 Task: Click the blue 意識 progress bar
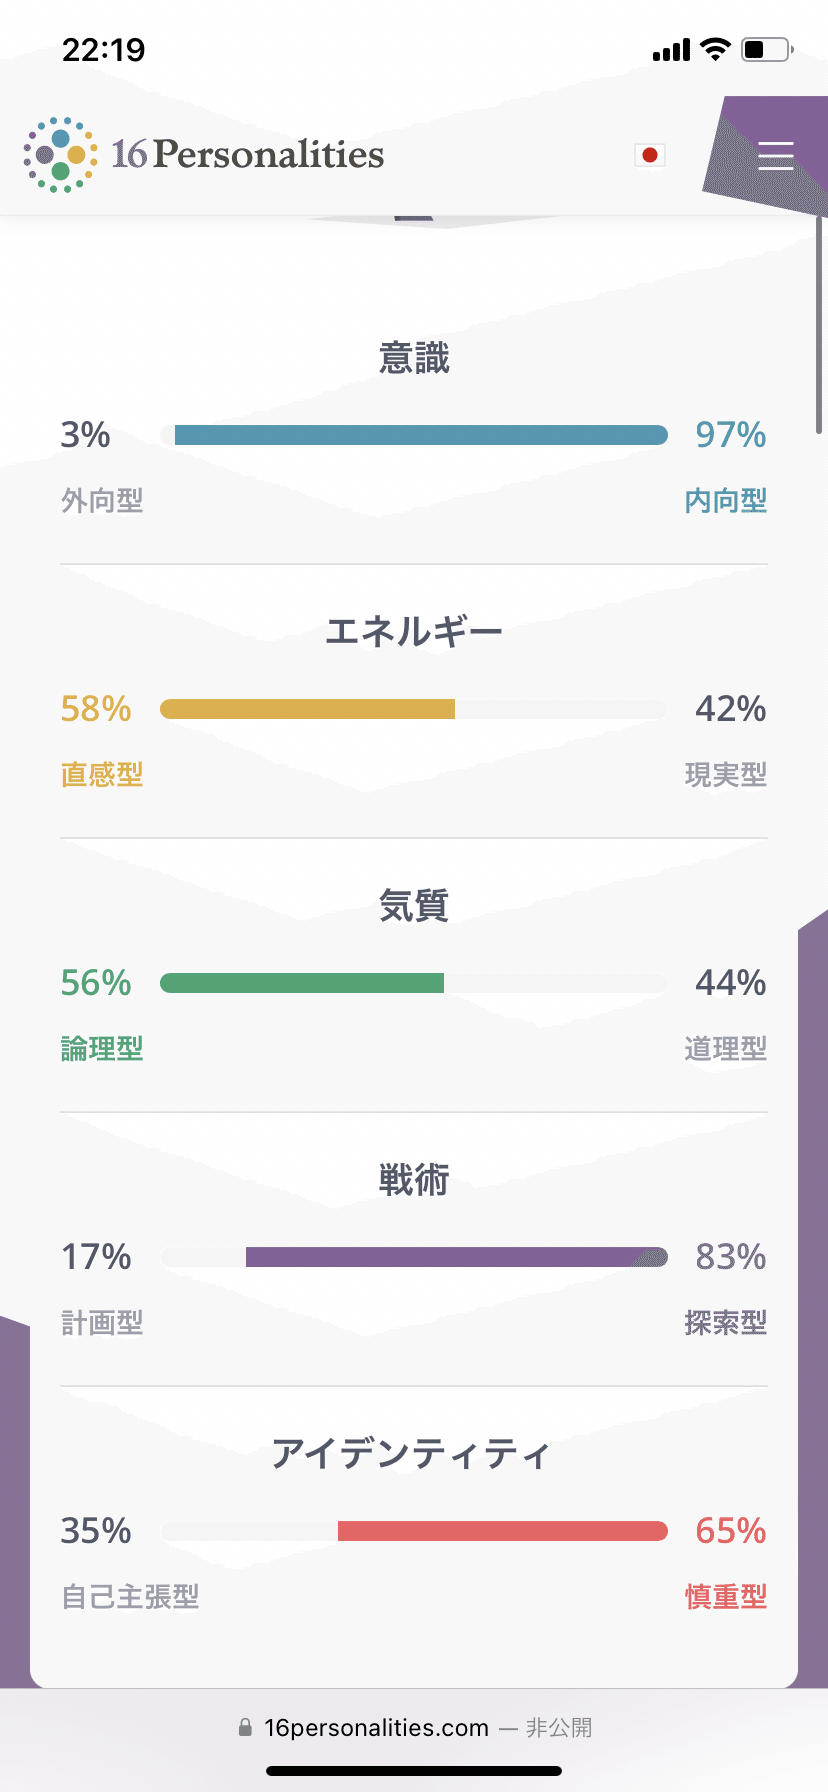[x=420, y=435]
